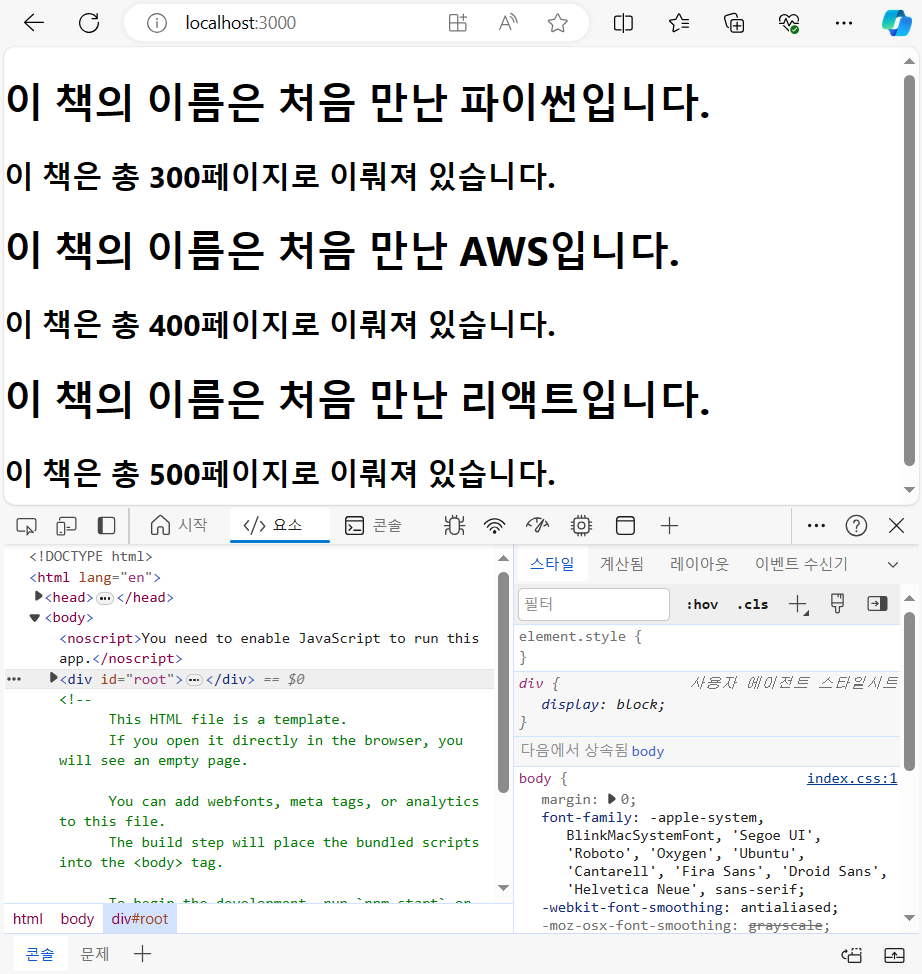Open DevTools customize three-dot menu
The width and height of the screenshot is (922, 974).
(x=816, y=526)
